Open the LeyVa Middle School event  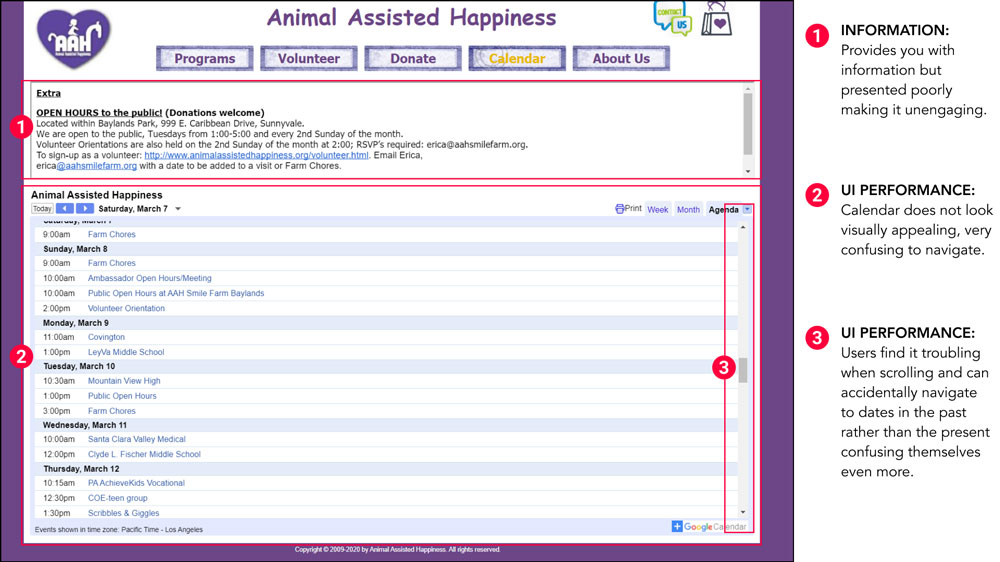click(126, 352)
